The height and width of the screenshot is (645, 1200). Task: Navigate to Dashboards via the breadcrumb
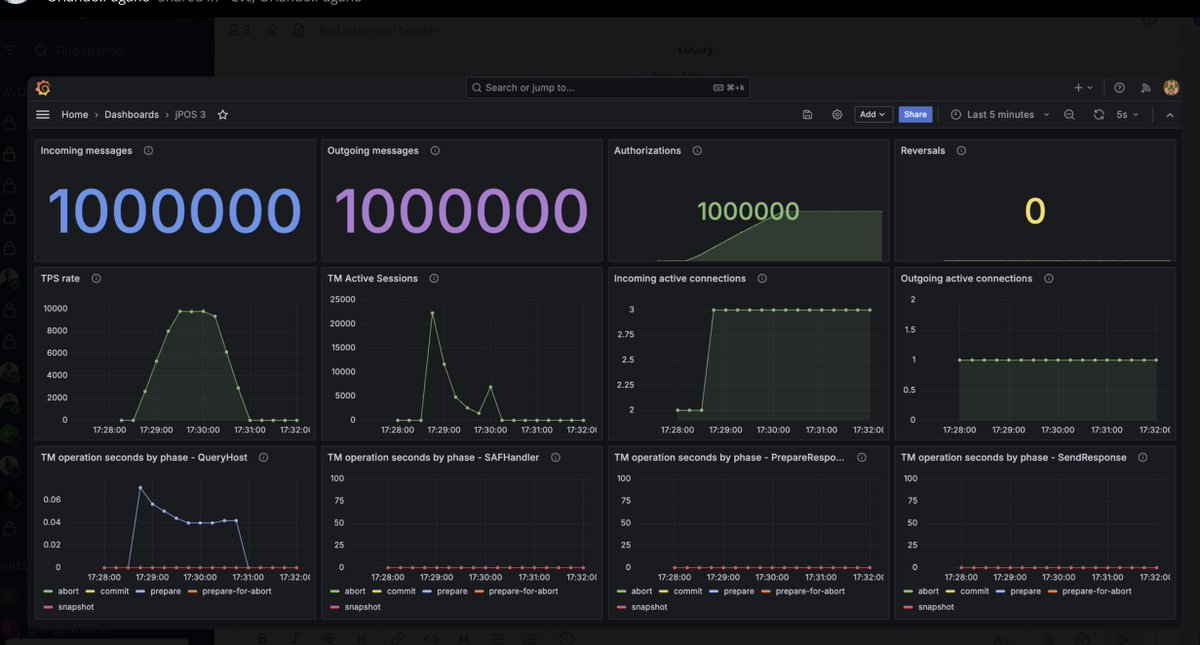coord(131,114)
